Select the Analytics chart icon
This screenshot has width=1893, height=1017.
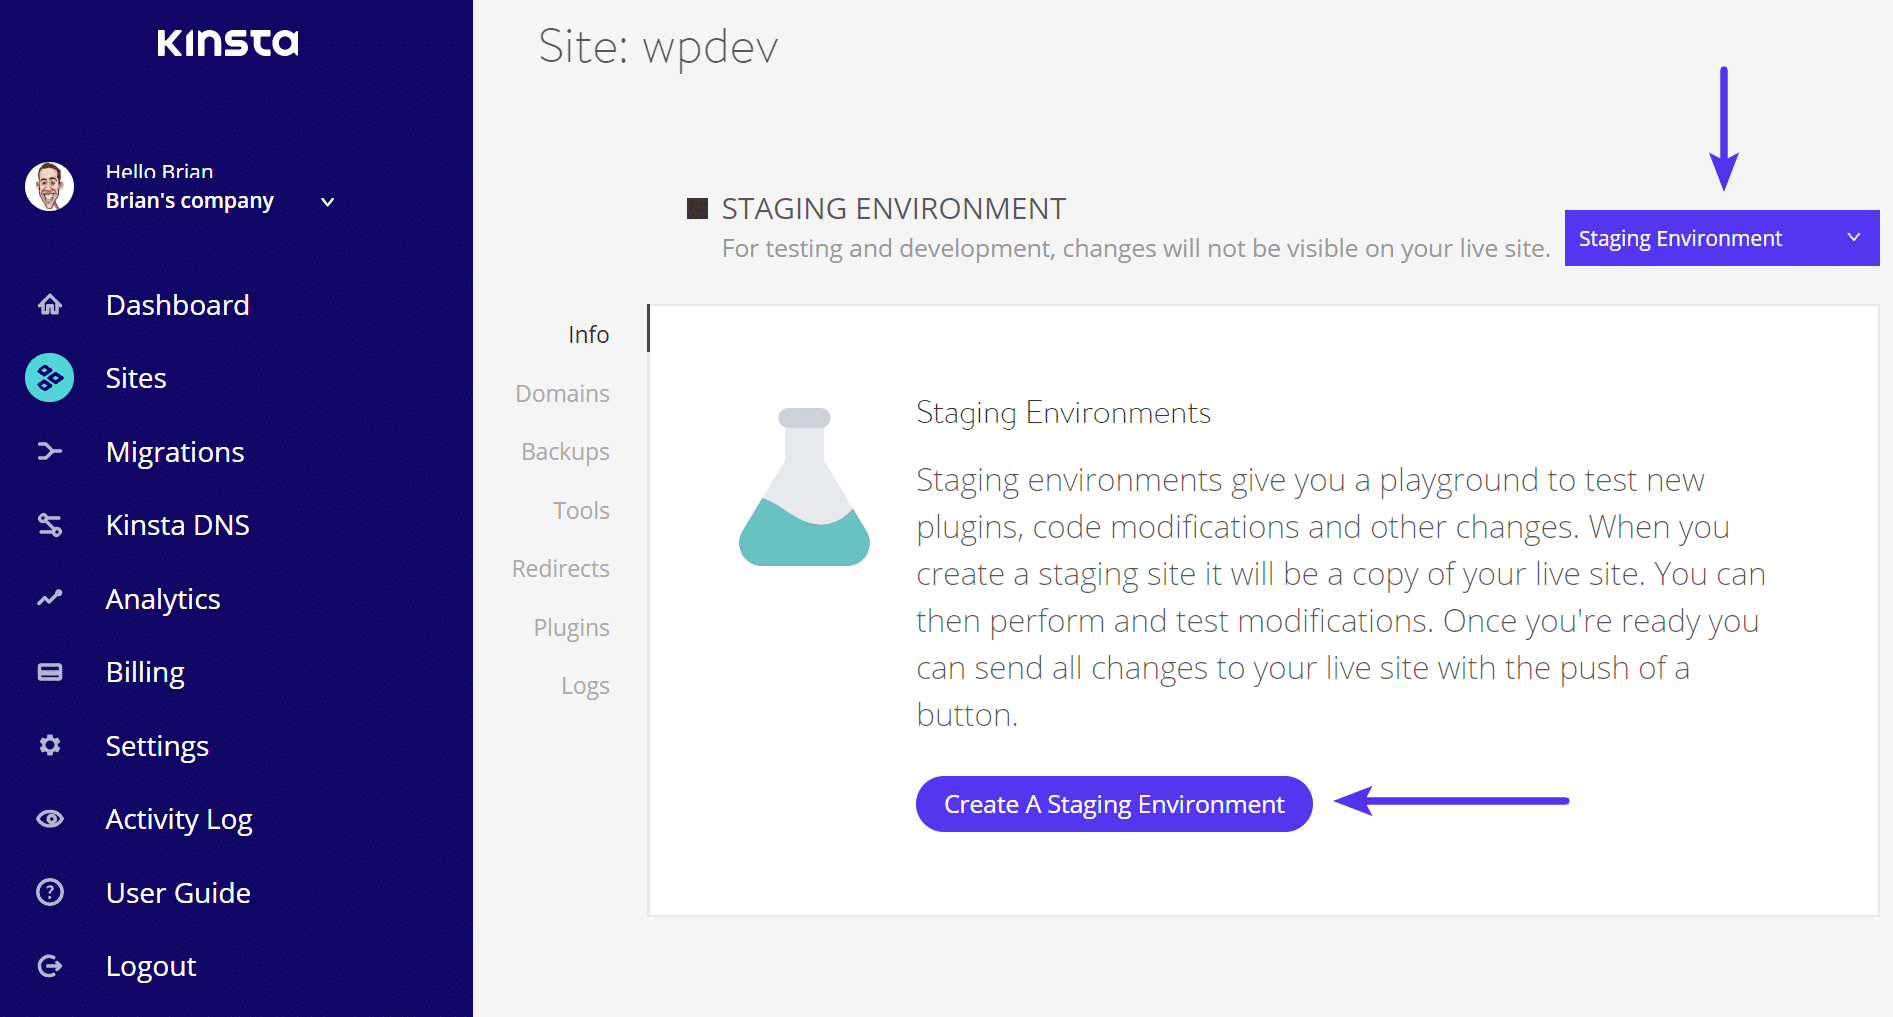pos(49,598)
